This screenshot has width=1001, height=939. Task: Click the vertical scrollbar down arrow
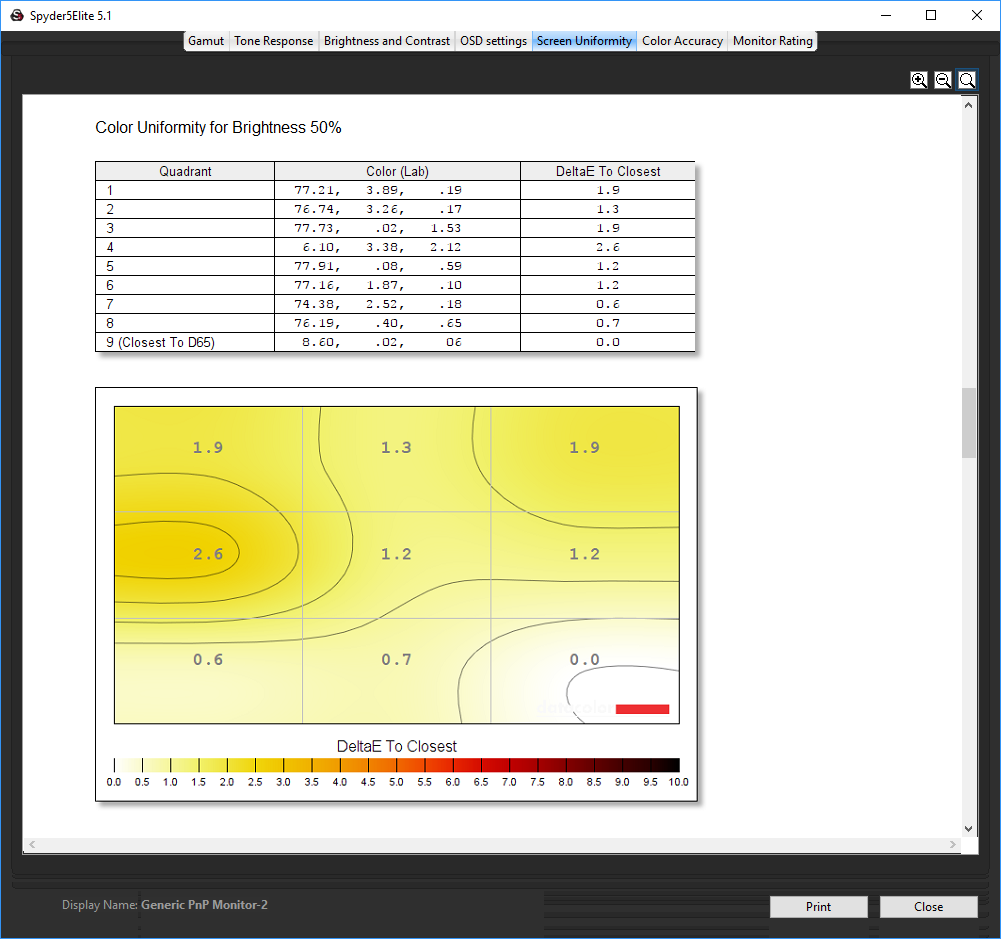click(x=968, y=829)
